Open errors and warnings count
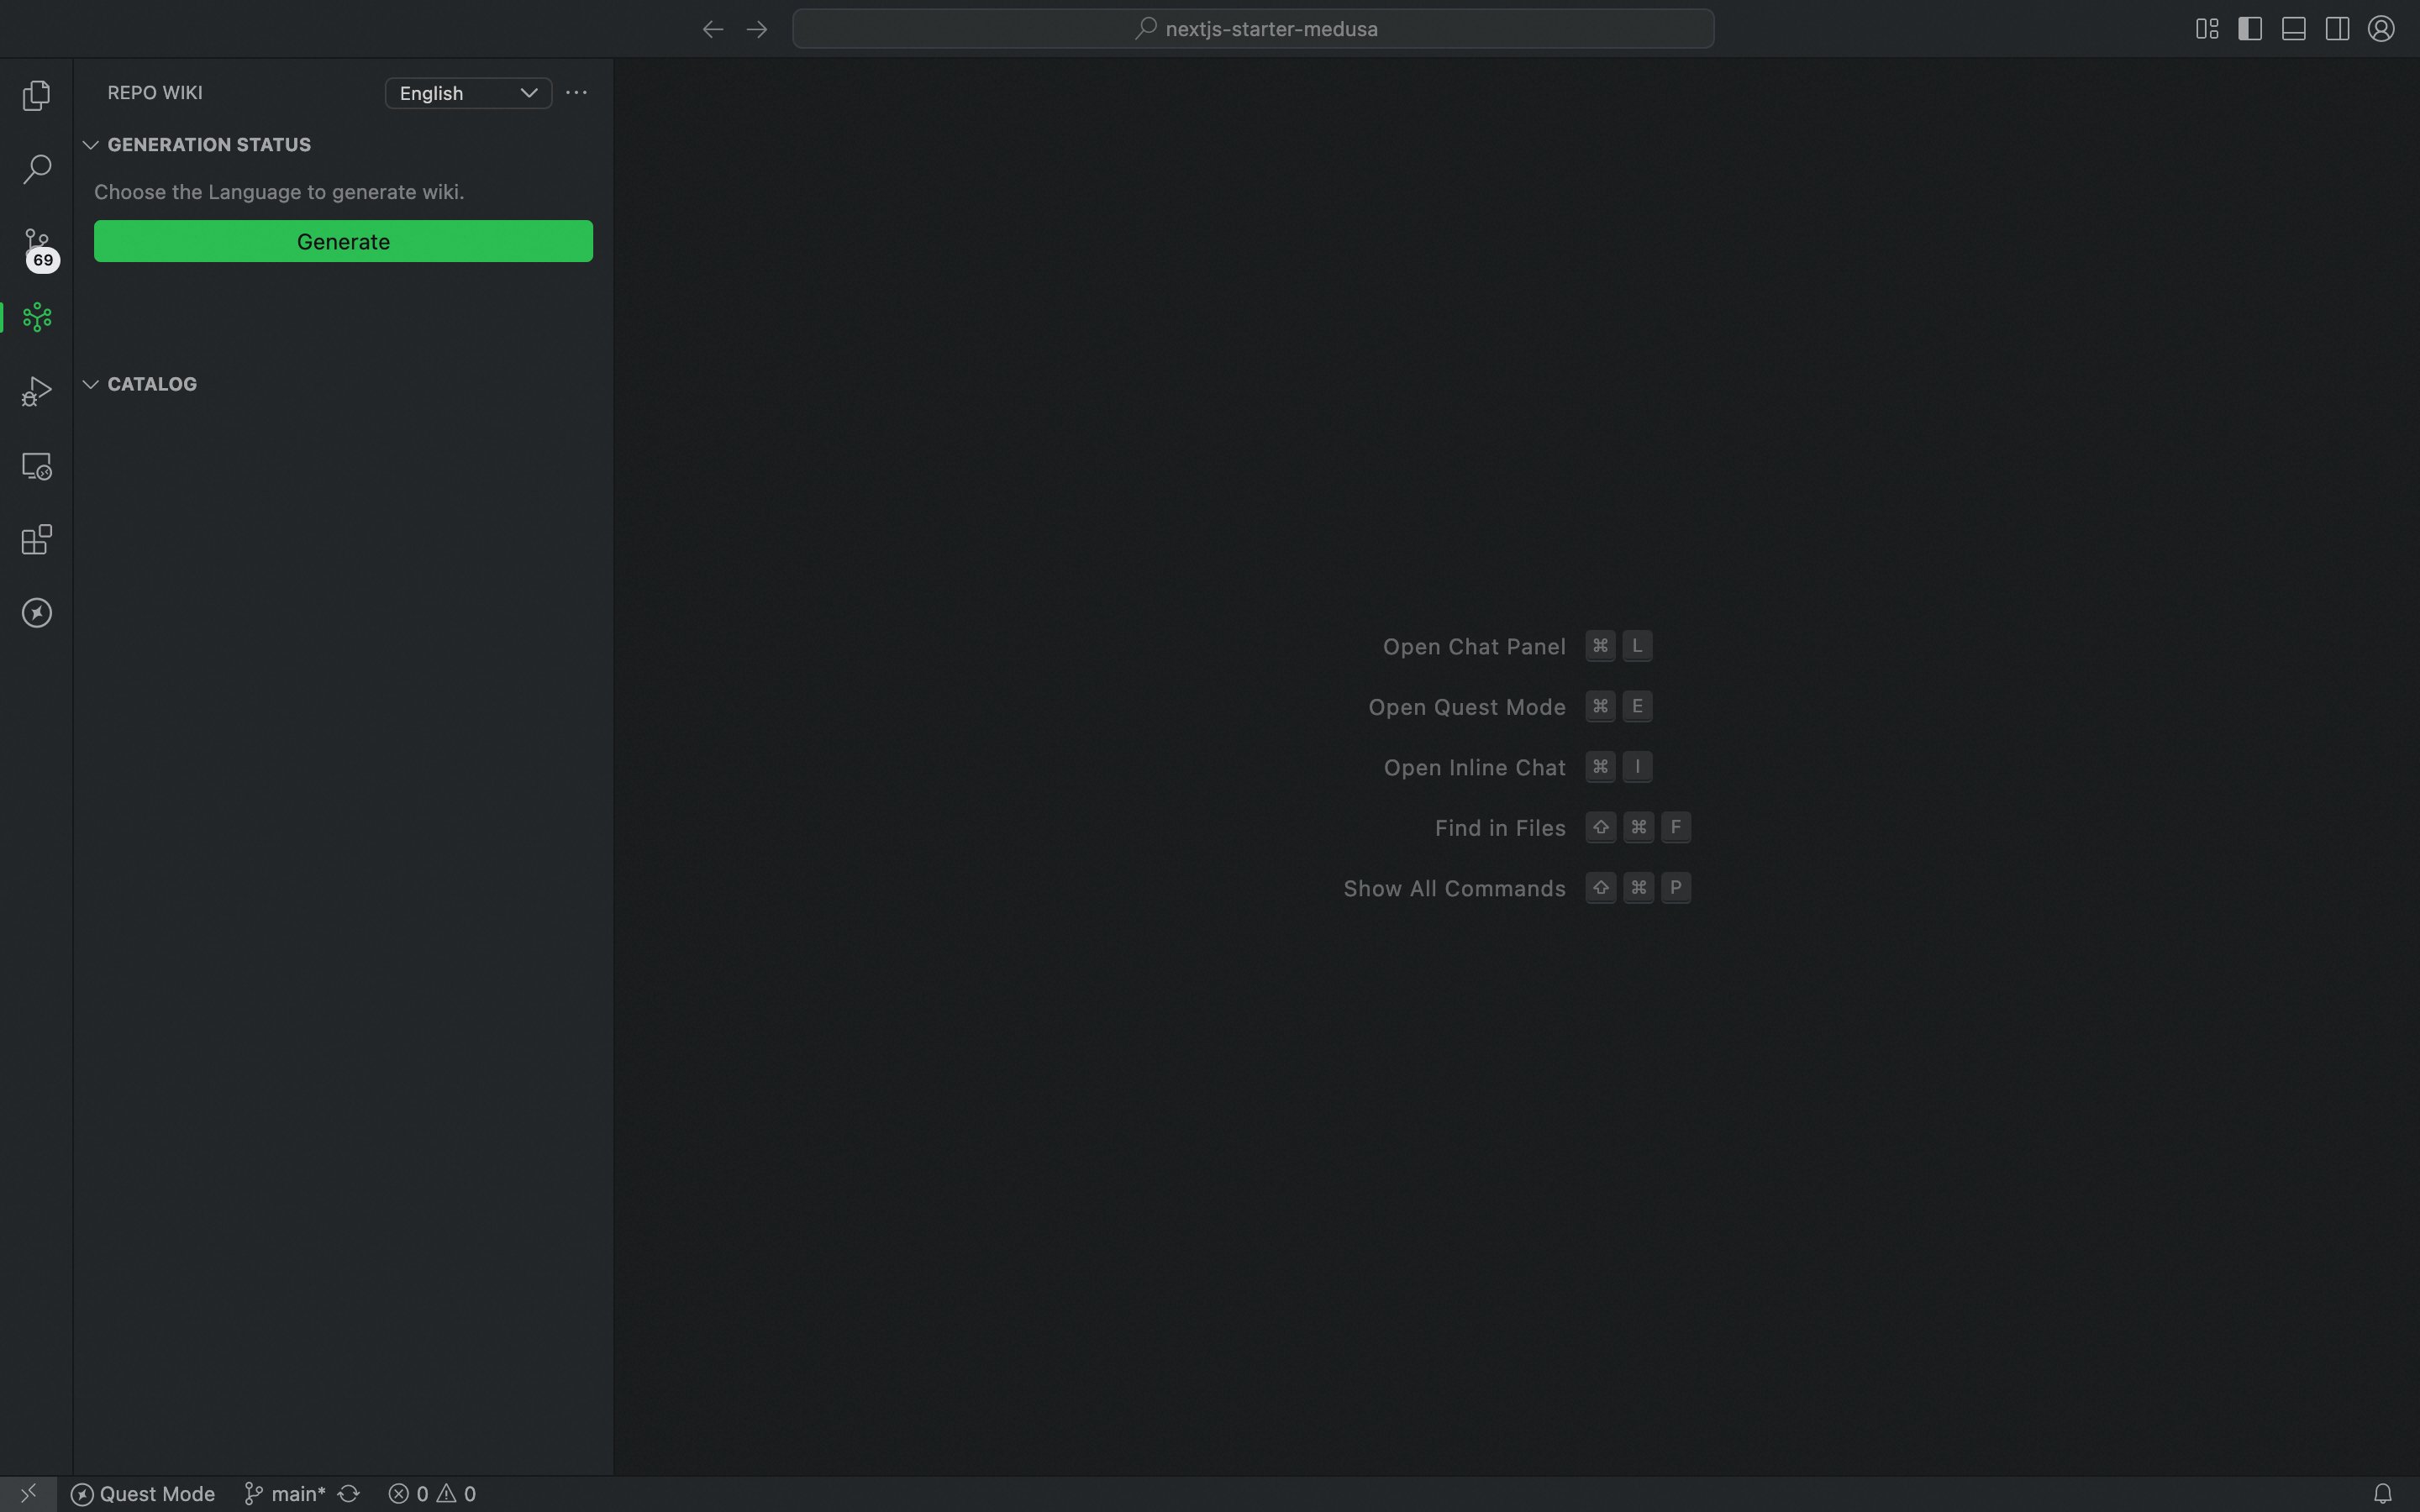Screen dimensions: 2420x1512 432,1493
